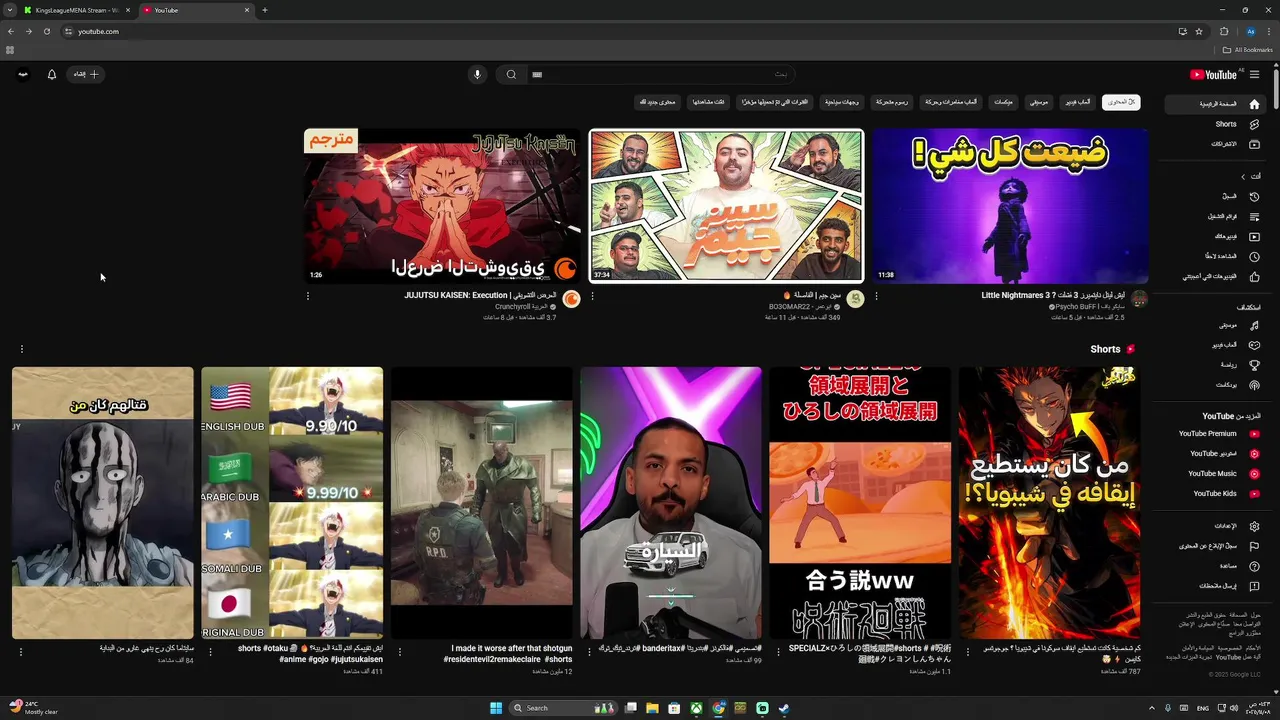
Task: Open a new Chrome tab
Action: tap(264, 10)
